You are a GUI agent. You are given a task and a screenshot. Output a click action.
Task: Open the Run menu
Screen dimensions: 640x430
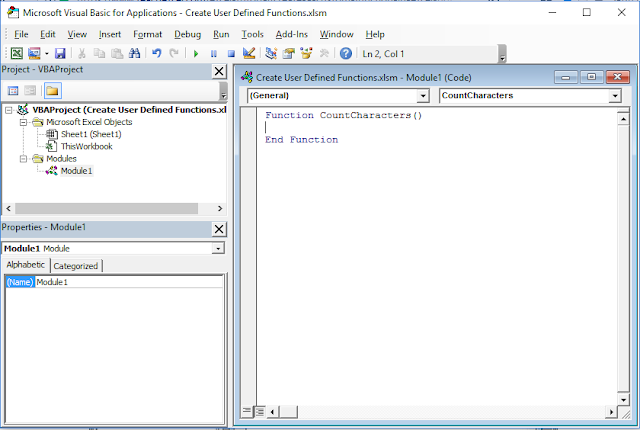pyautogui.click(x=221, y=34)
